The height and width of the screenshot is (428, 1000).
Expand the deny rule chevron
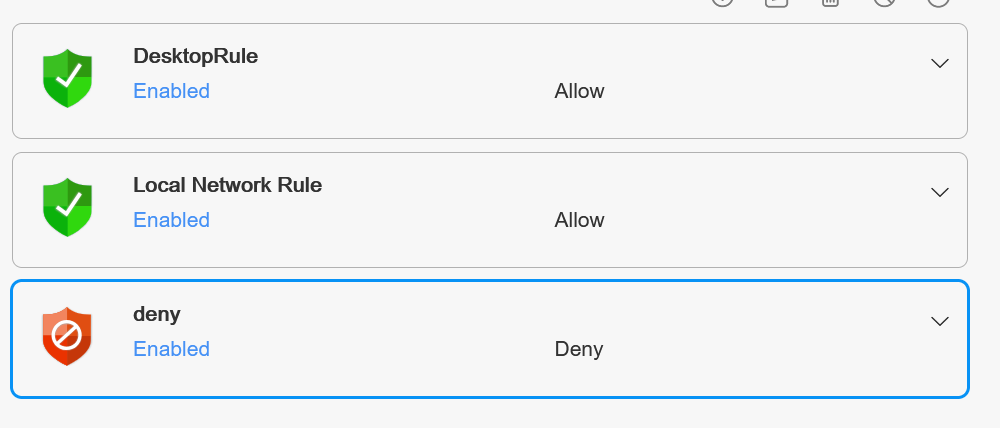(939, 321)
